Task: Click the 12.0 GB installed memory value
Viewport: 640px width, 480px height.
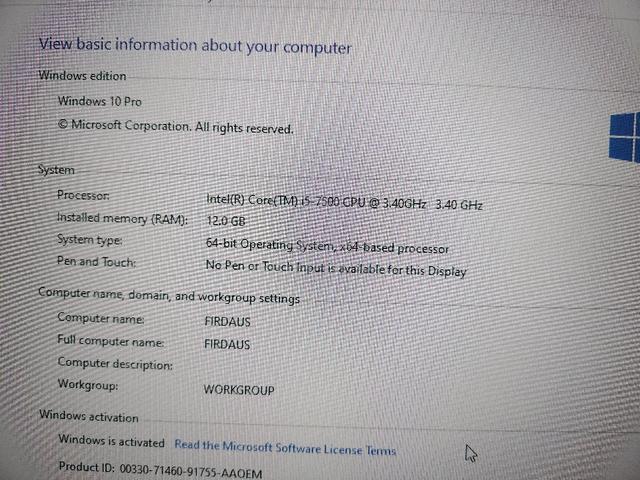Action: (x=226, y=221)
